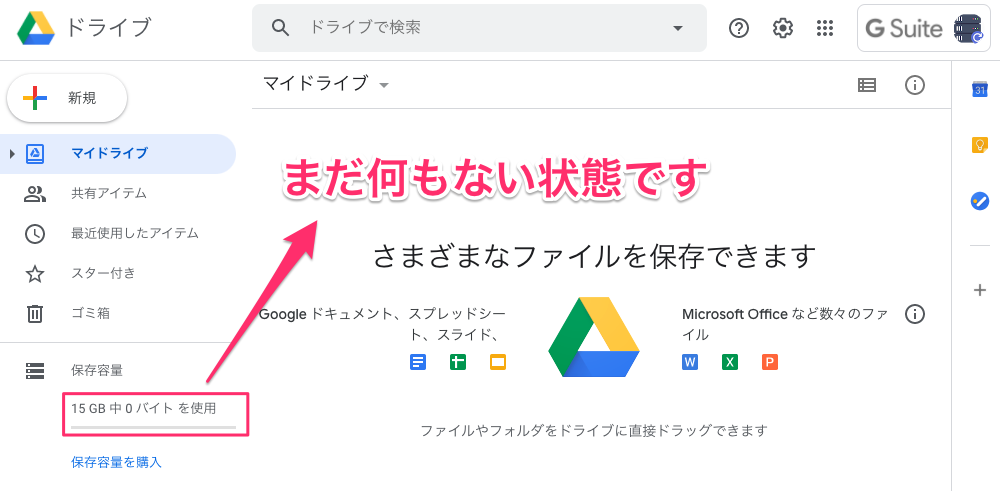Select 共有アイテム in the sidebar

[108, 193]
